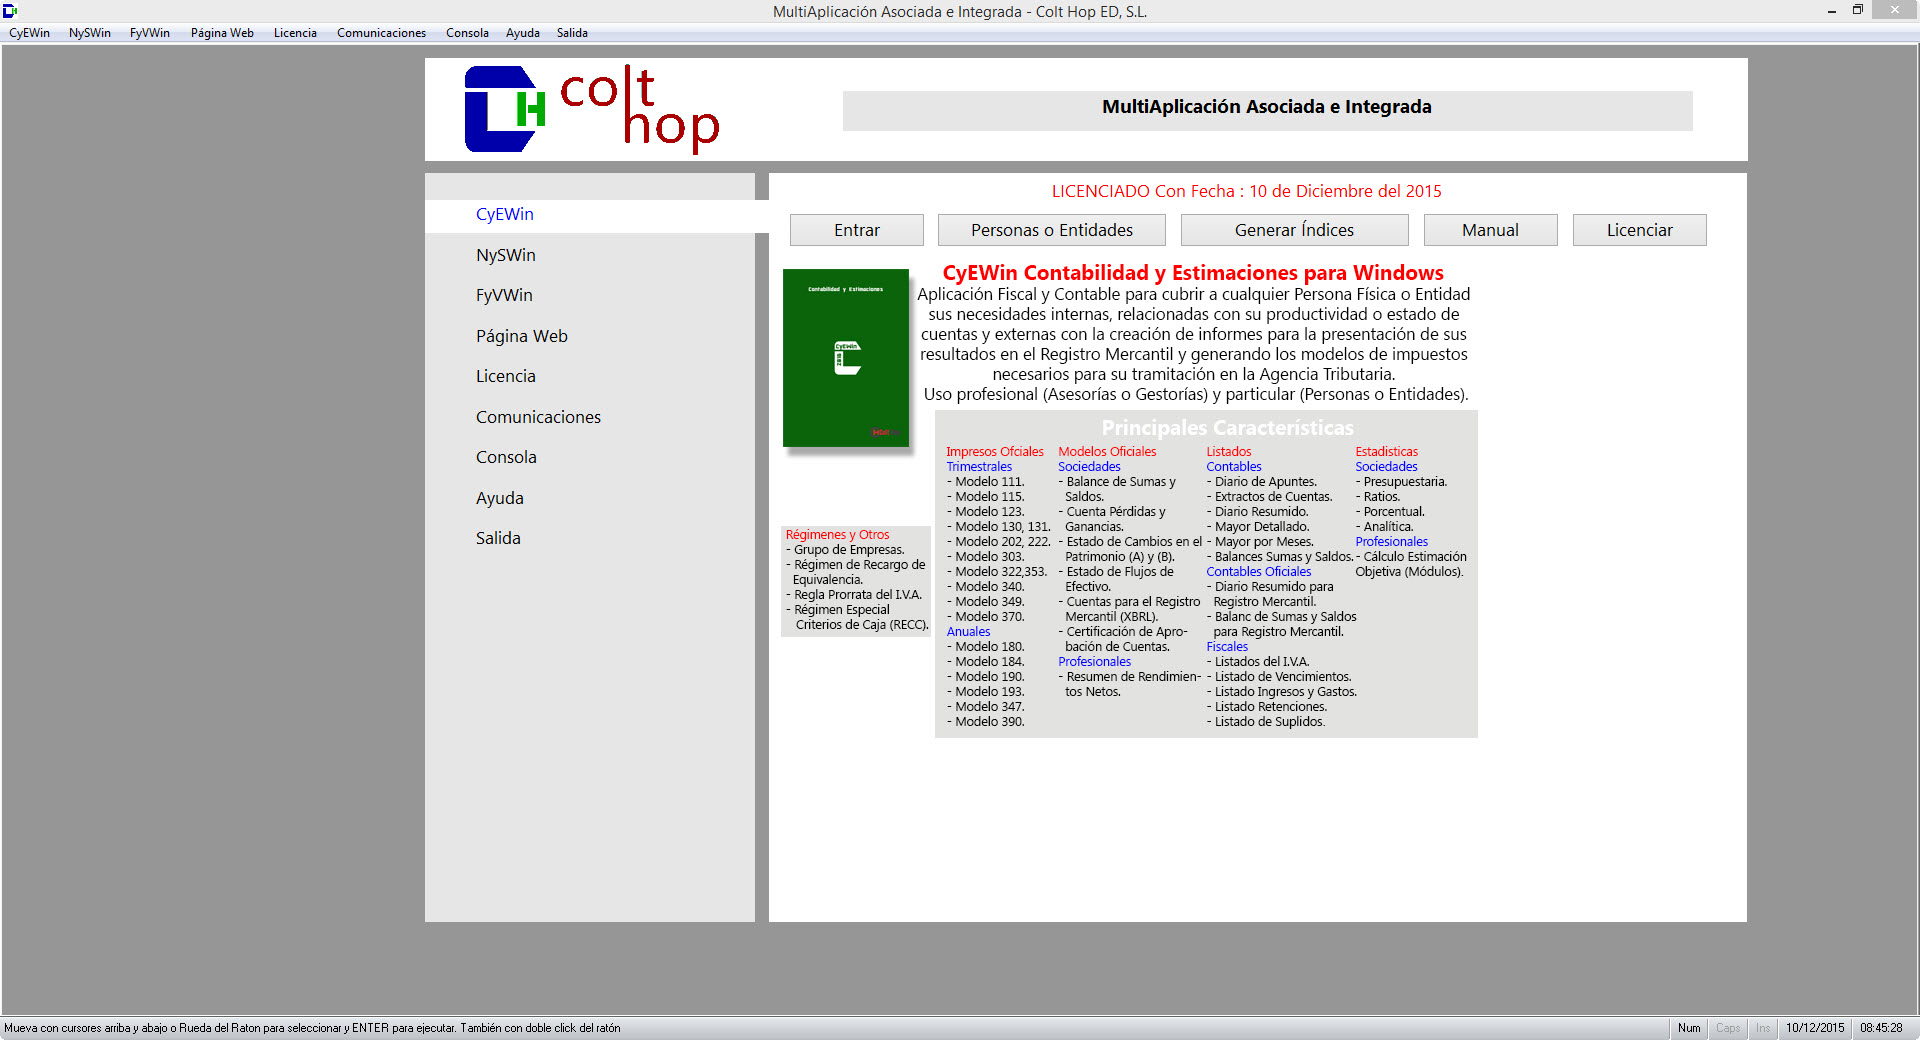Click the green CyEWin product box image
This screenshot has width=1920, height=1040.
click(x=846, y=358)
